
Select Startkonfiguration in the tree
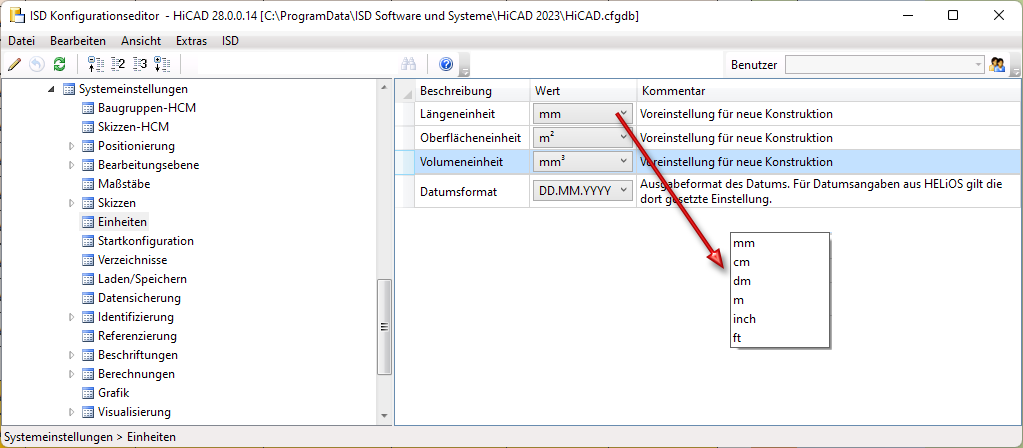click(x=145, y=241)
